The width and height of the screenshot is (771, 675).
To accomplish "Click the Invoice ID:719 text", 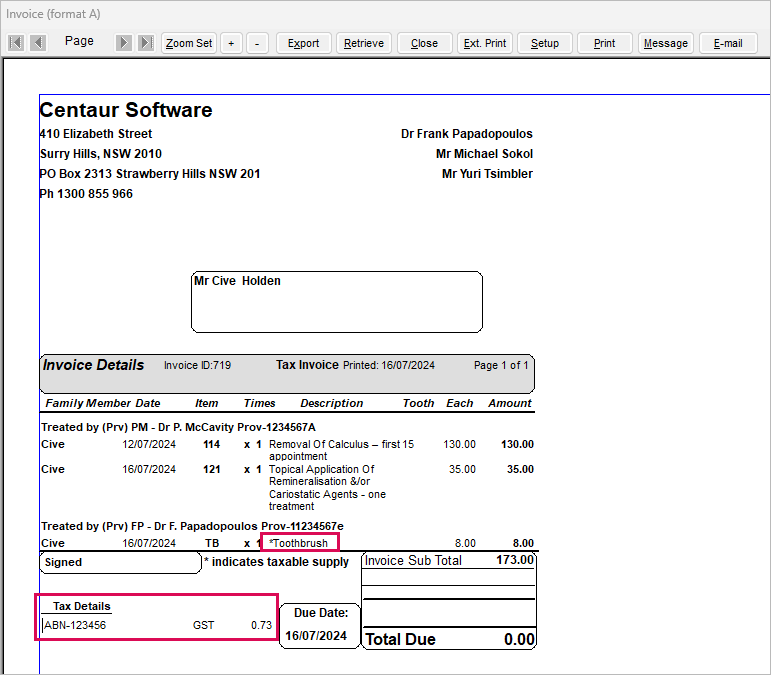I will click(x=197, y=365).
